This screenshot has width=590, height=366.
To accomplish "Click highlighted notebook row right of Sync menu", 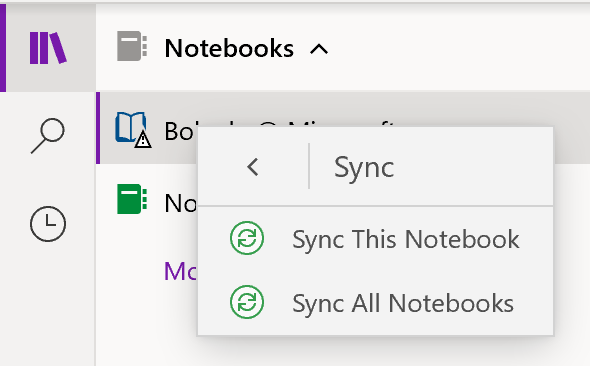I will (572, 128).
